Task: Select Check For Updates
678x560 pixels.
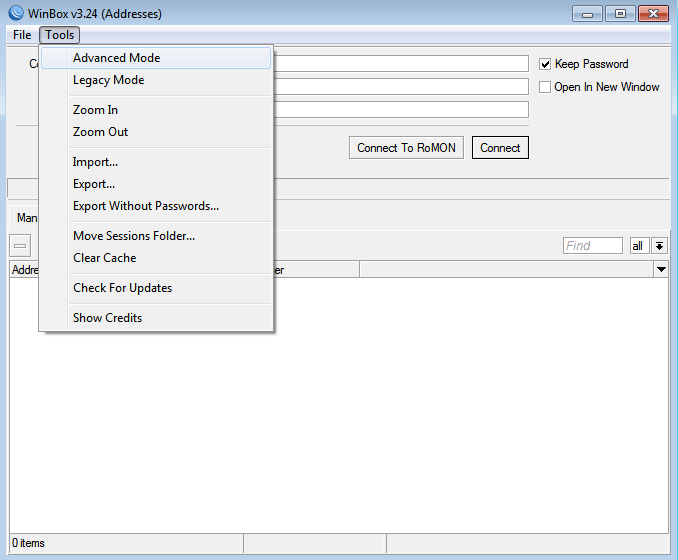Action: click(122, 288)
